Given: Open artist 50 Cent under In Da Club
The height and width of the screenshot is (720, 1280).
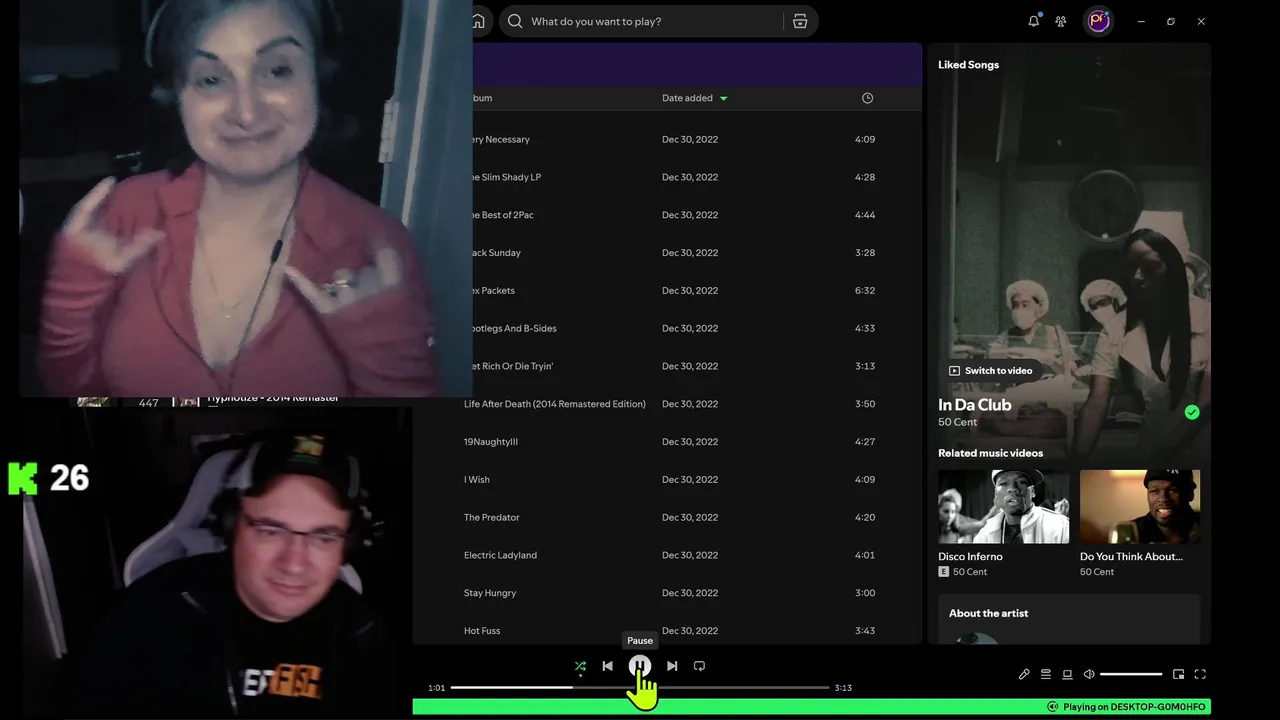Looking at the screenshot, I should coord(958,422).
